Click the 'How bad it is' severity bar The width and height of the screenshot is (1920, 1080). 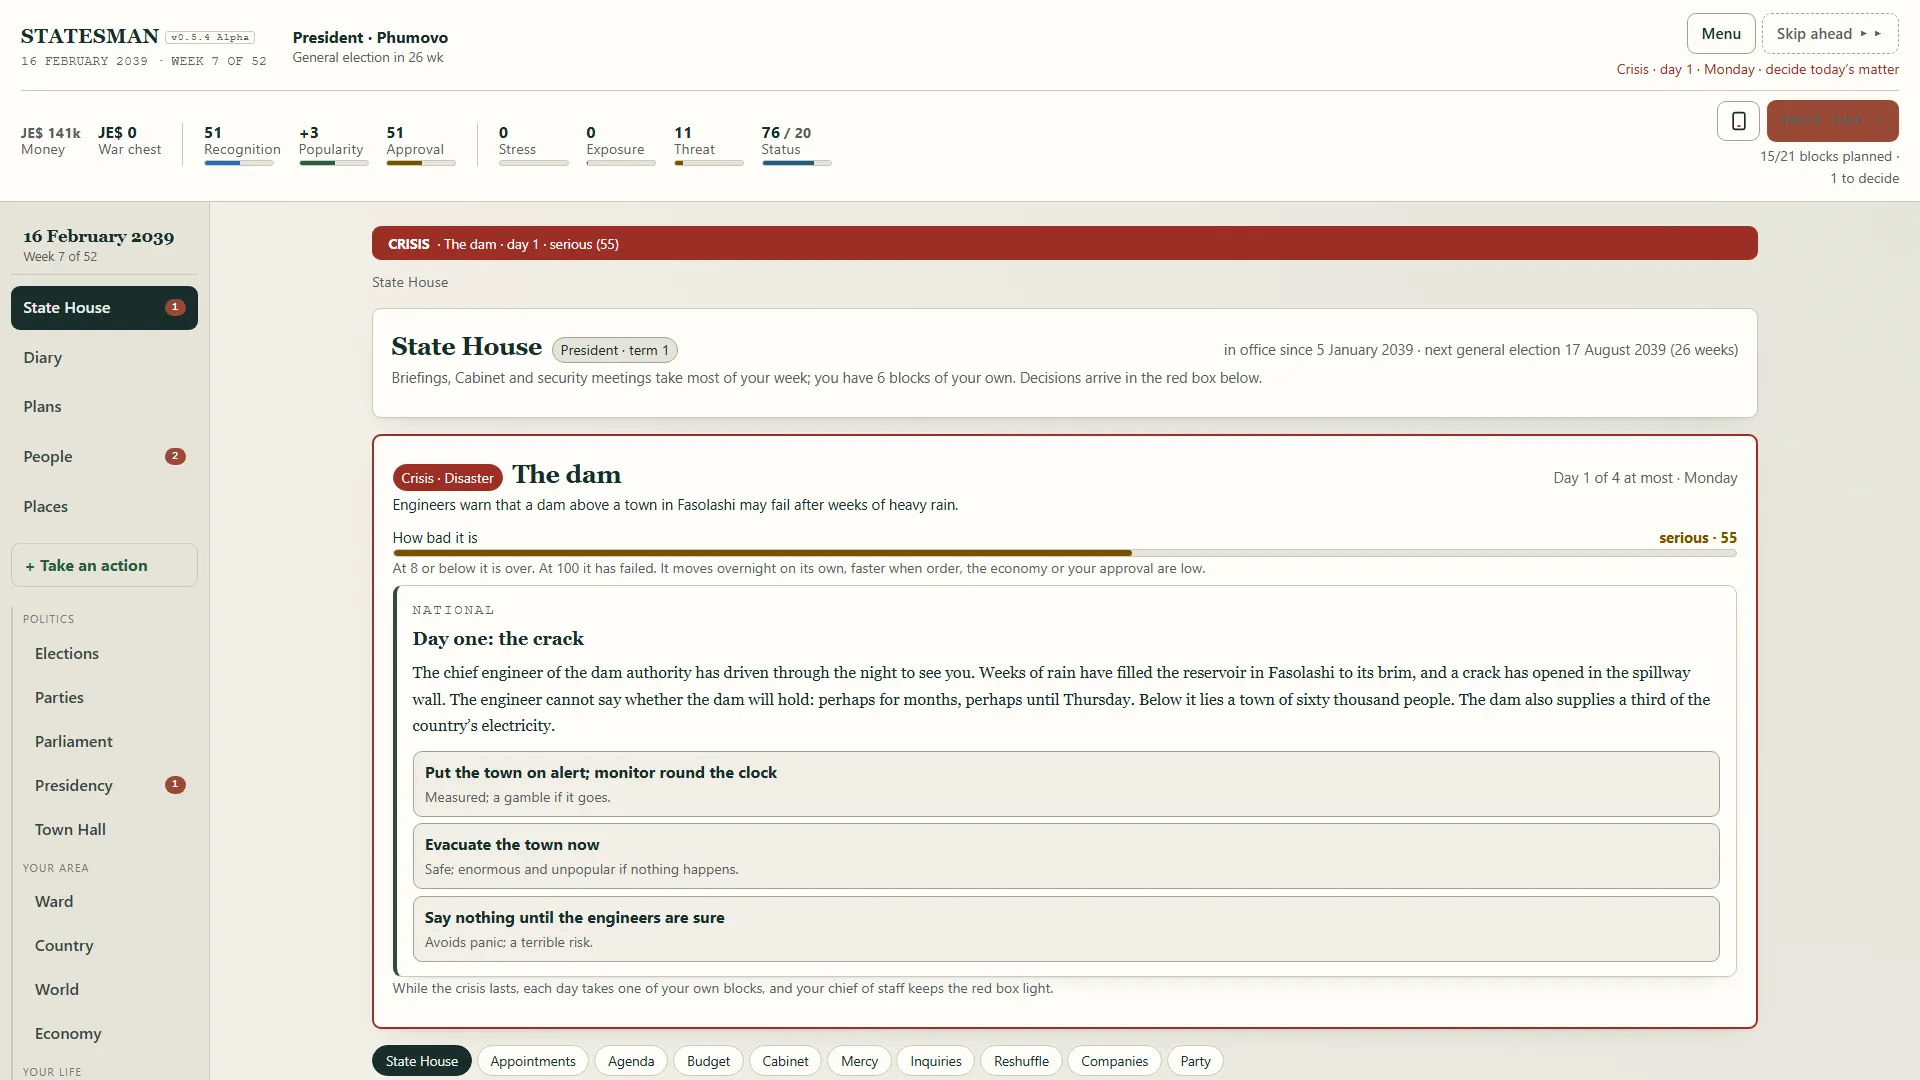[x=1064, y=553]
